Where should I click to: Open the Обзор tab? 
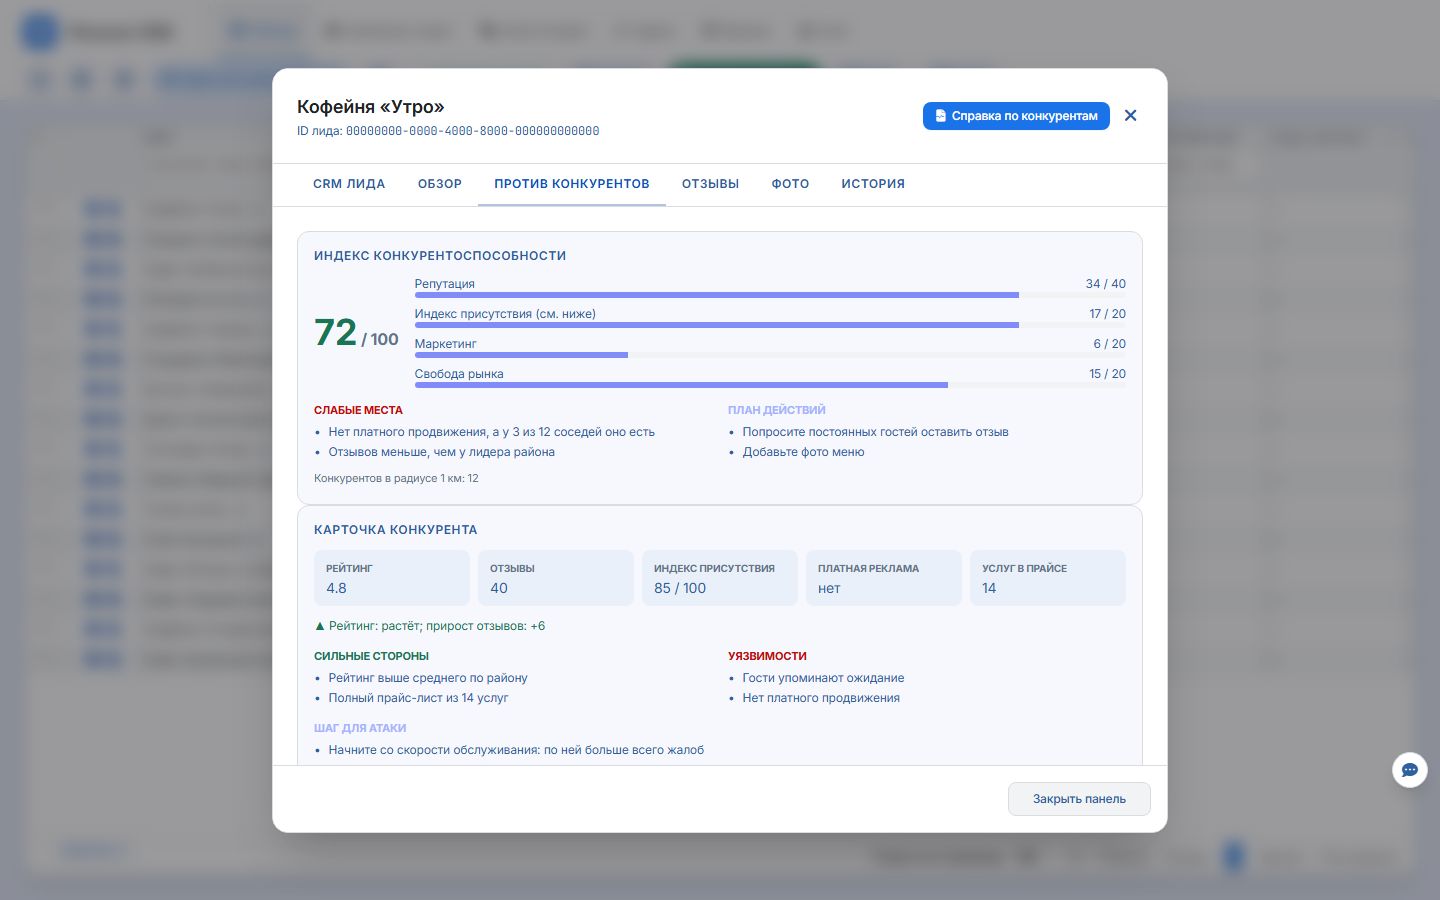click(x=440, y=184)
